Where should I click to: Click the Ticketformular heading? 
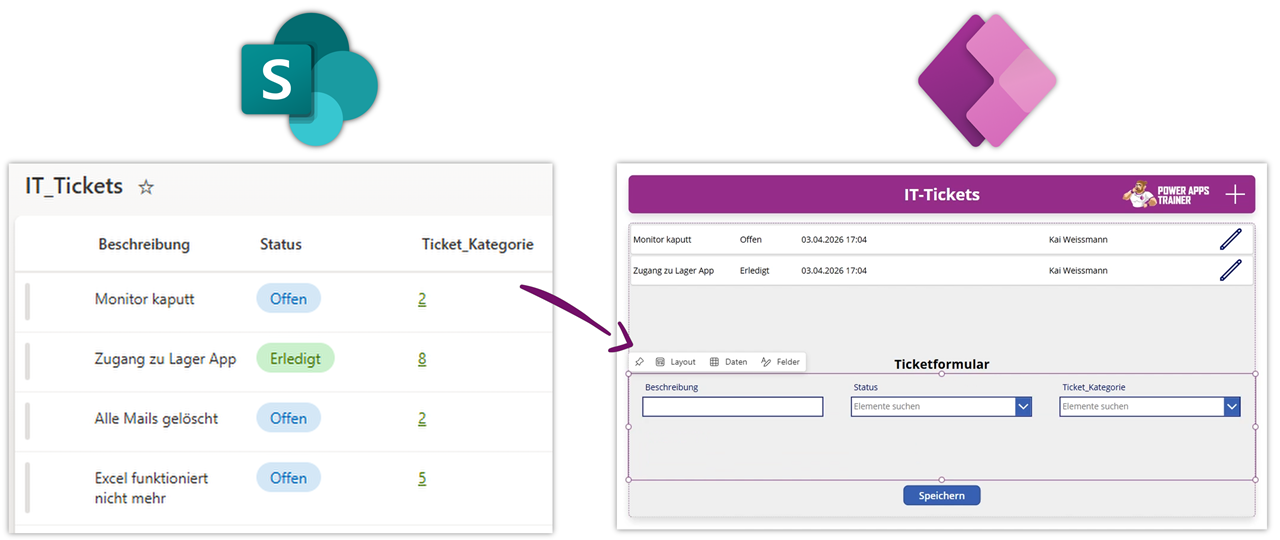[x=941, y=364]
